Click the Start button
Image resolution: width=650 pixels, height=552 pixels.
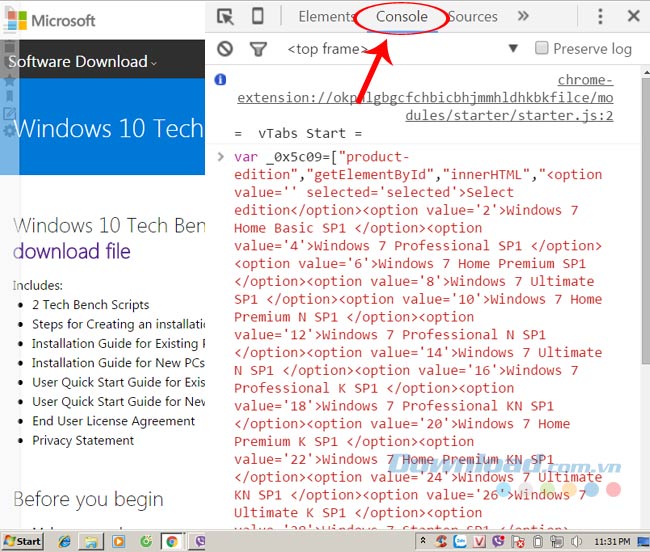(23, 541)
